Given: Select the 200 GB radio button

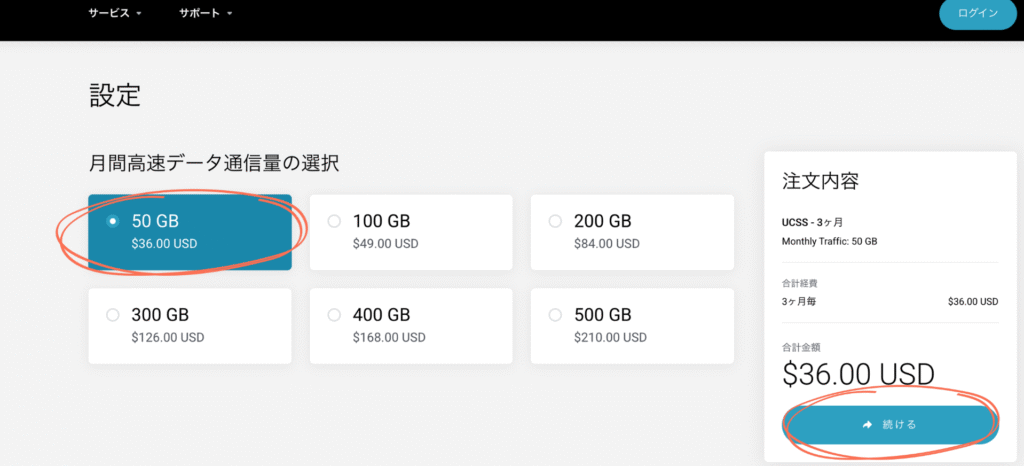Looking at the screenshot, I should point(555,221).
